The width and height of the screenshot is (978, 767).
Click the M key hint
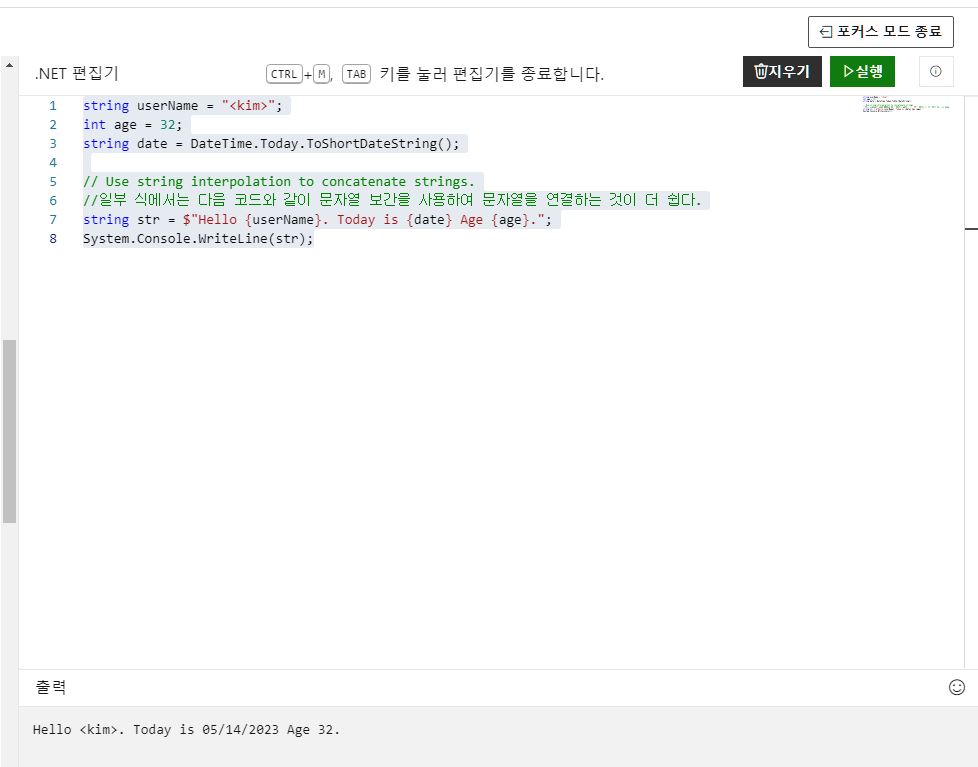(x=321, y=74)
